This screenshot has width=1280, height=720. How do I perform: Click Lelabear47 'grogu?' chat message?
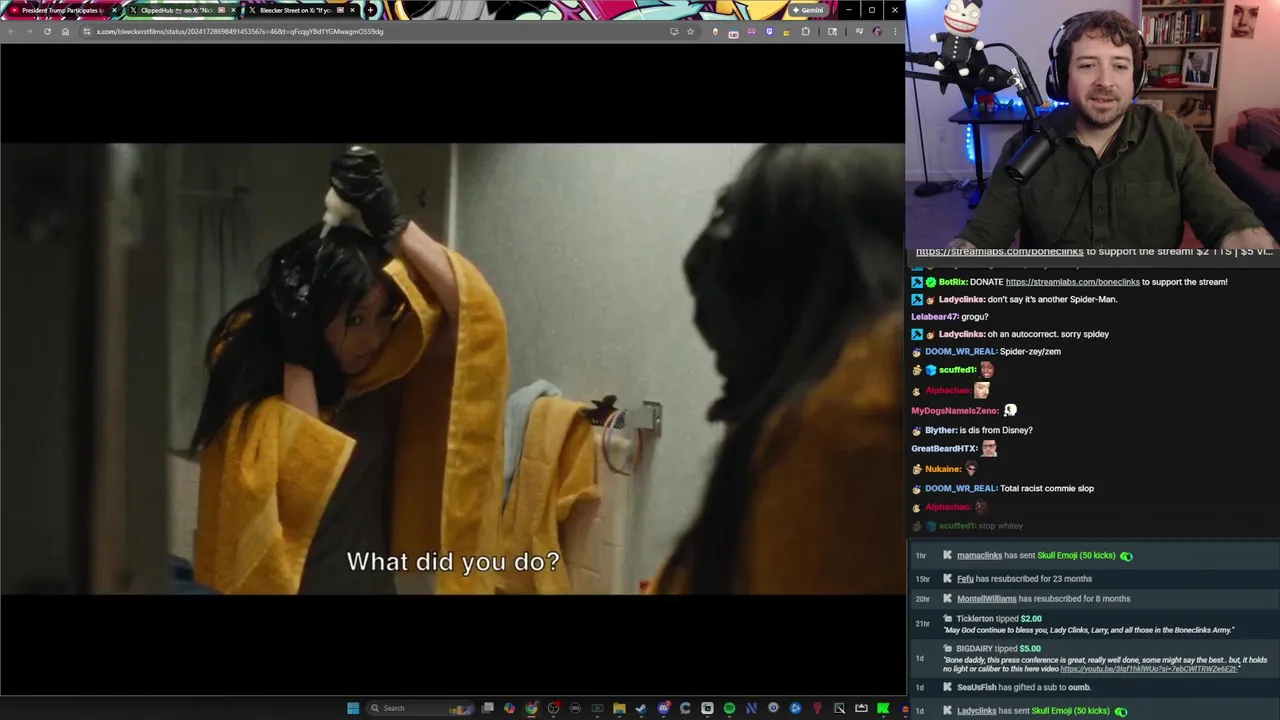point(950,316)
